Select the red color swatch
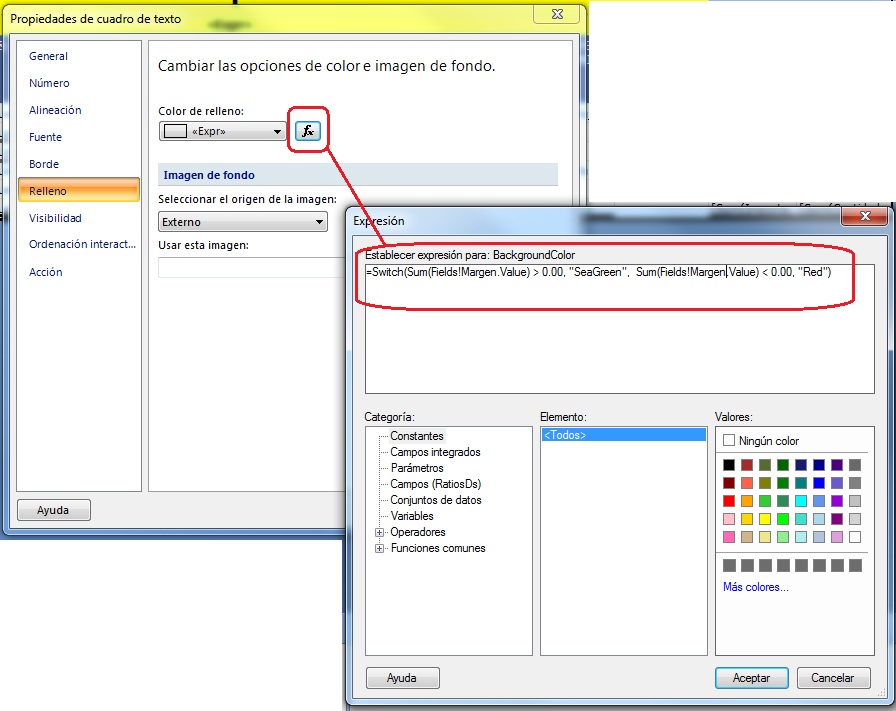Viewport: 896px width, 711px height. click(727, 500)
